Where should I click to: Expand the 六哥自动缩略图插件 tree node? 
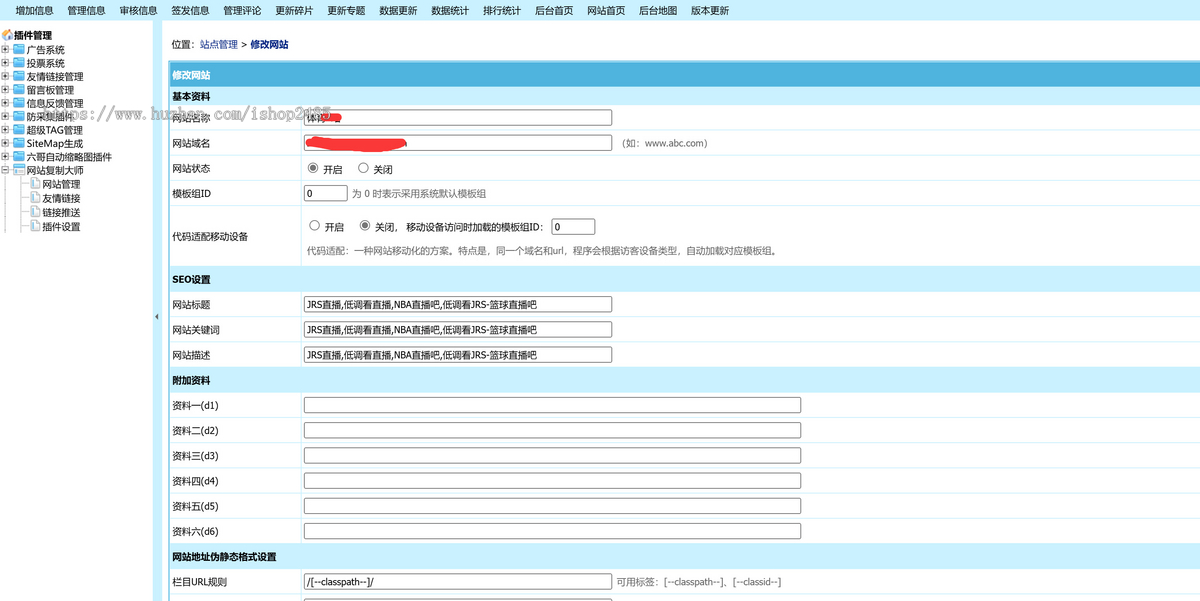(x=6, y=157)
